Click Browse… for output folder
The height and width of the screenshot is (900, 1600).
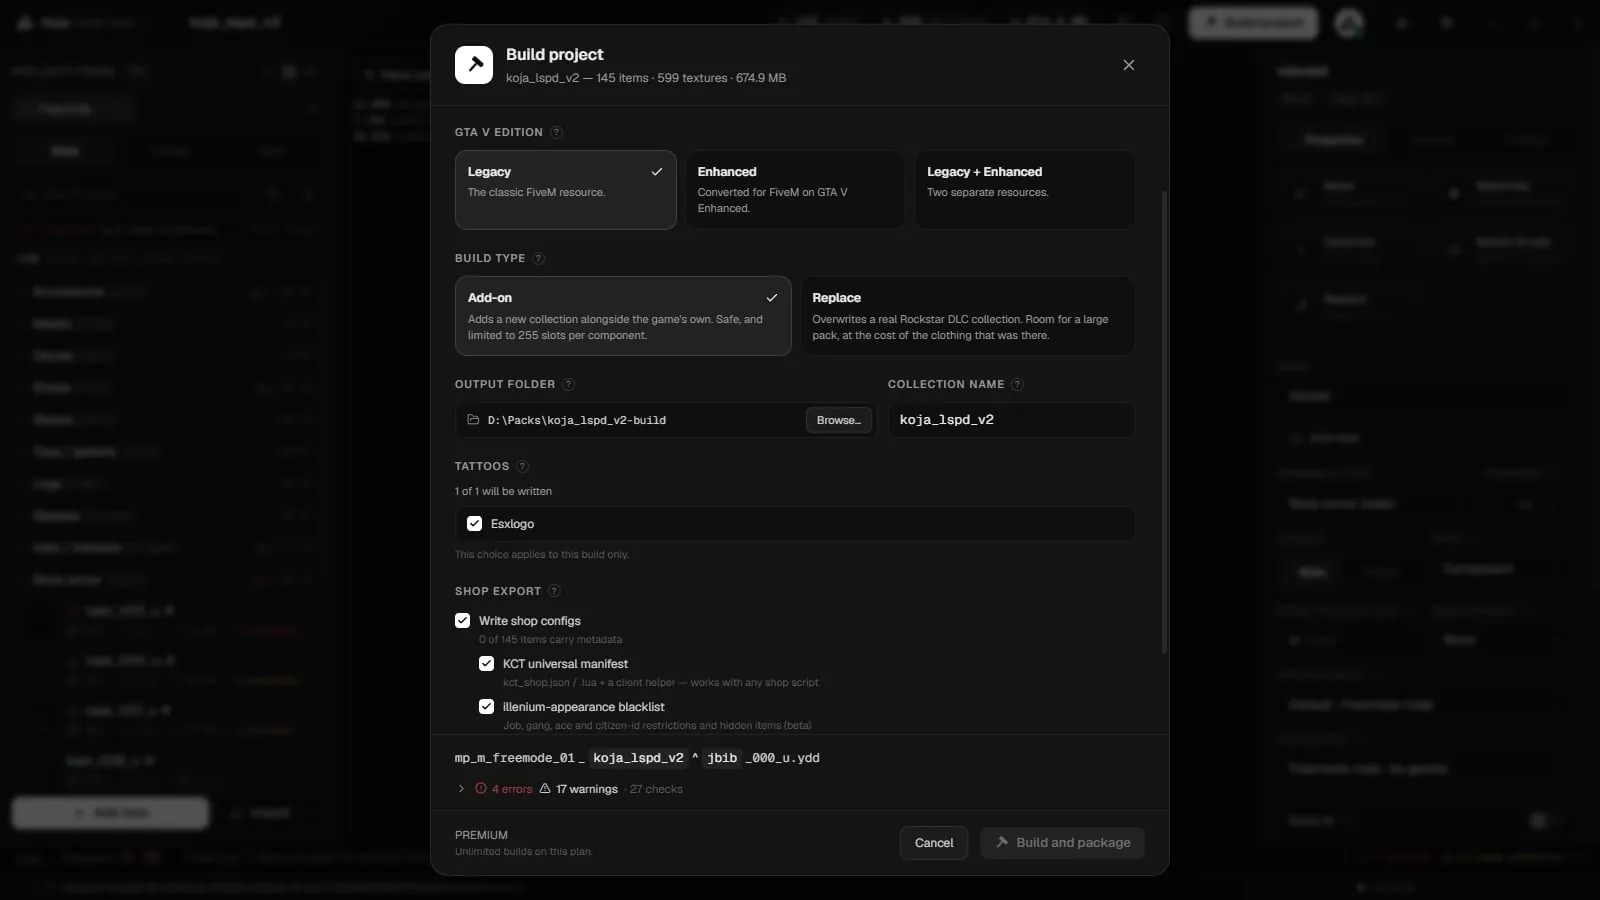[x=839, y=420]
